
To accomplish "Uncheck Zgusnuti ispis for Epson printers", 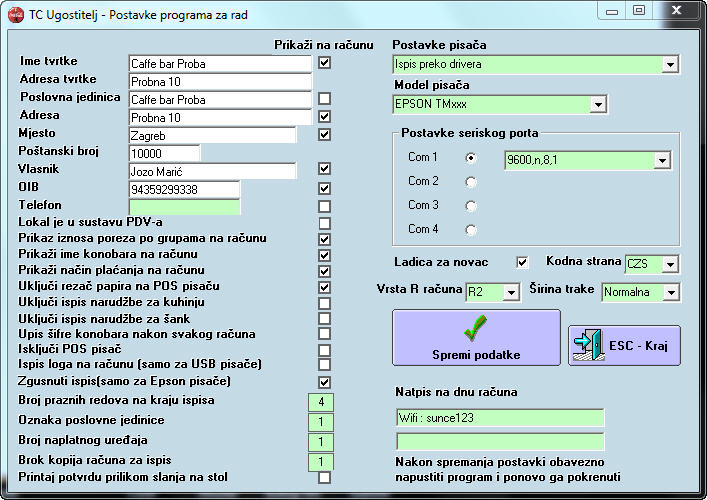I will (324, 382).
